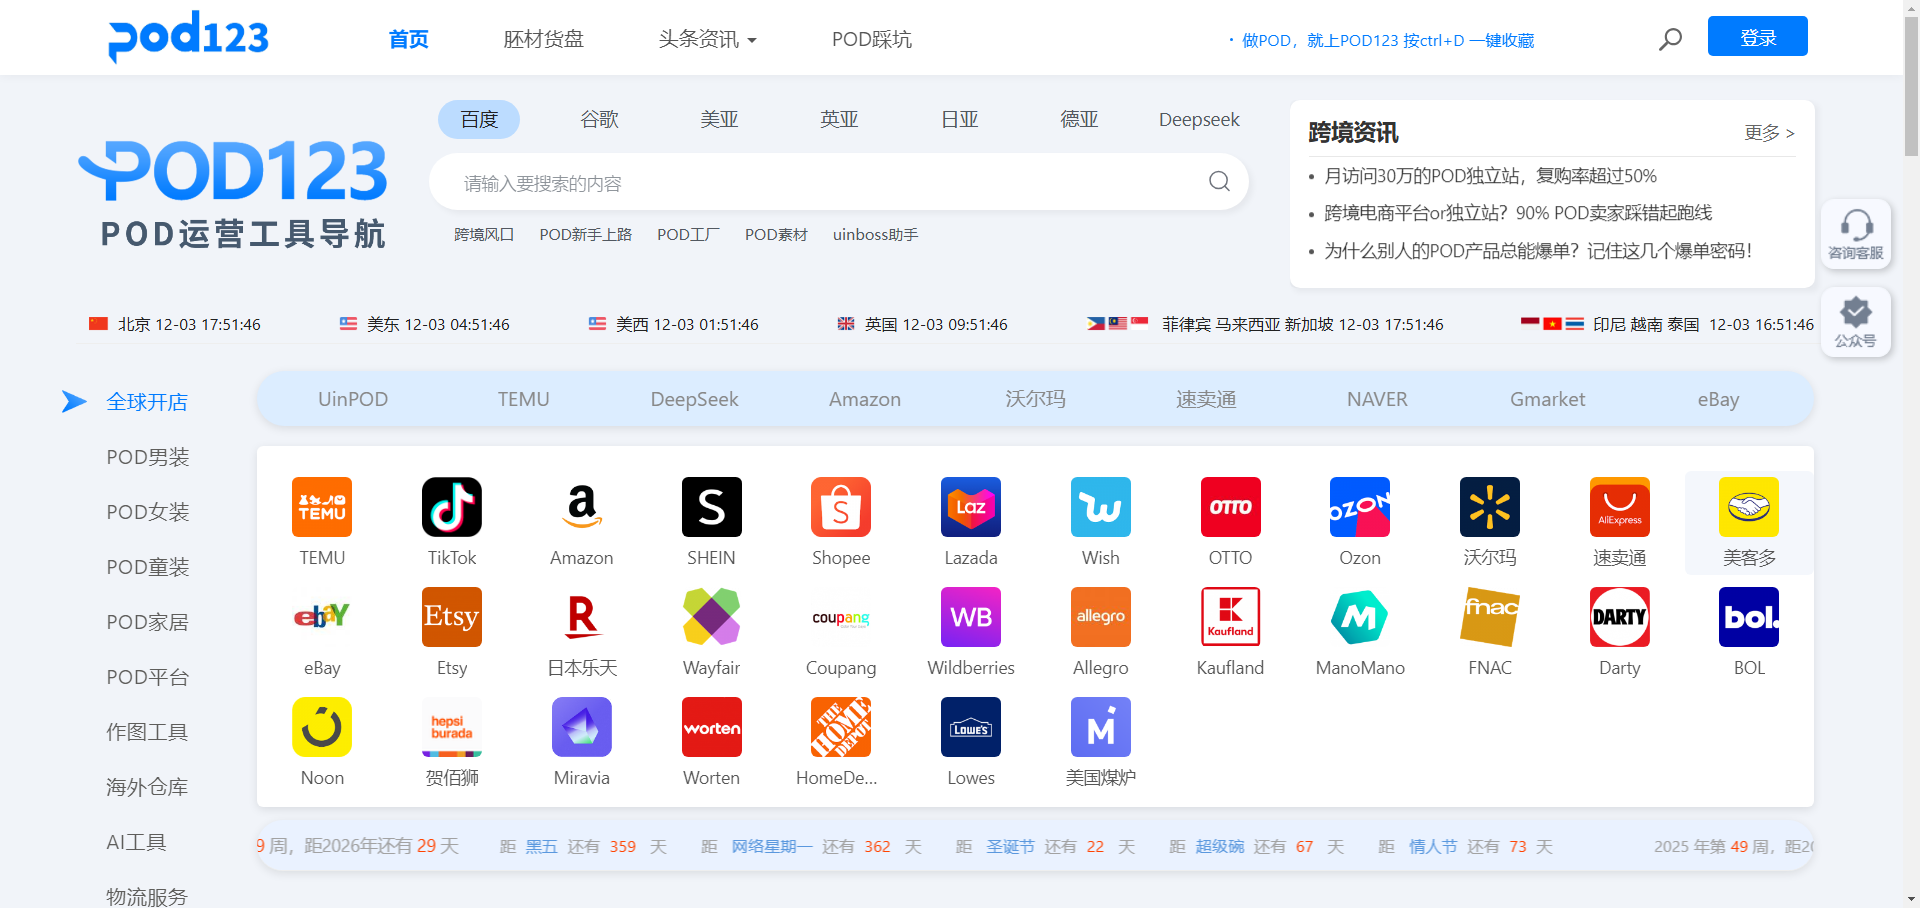Open the POD新手上路 quick link
This screenshot has width=1920, height=908.
[585, 234]
